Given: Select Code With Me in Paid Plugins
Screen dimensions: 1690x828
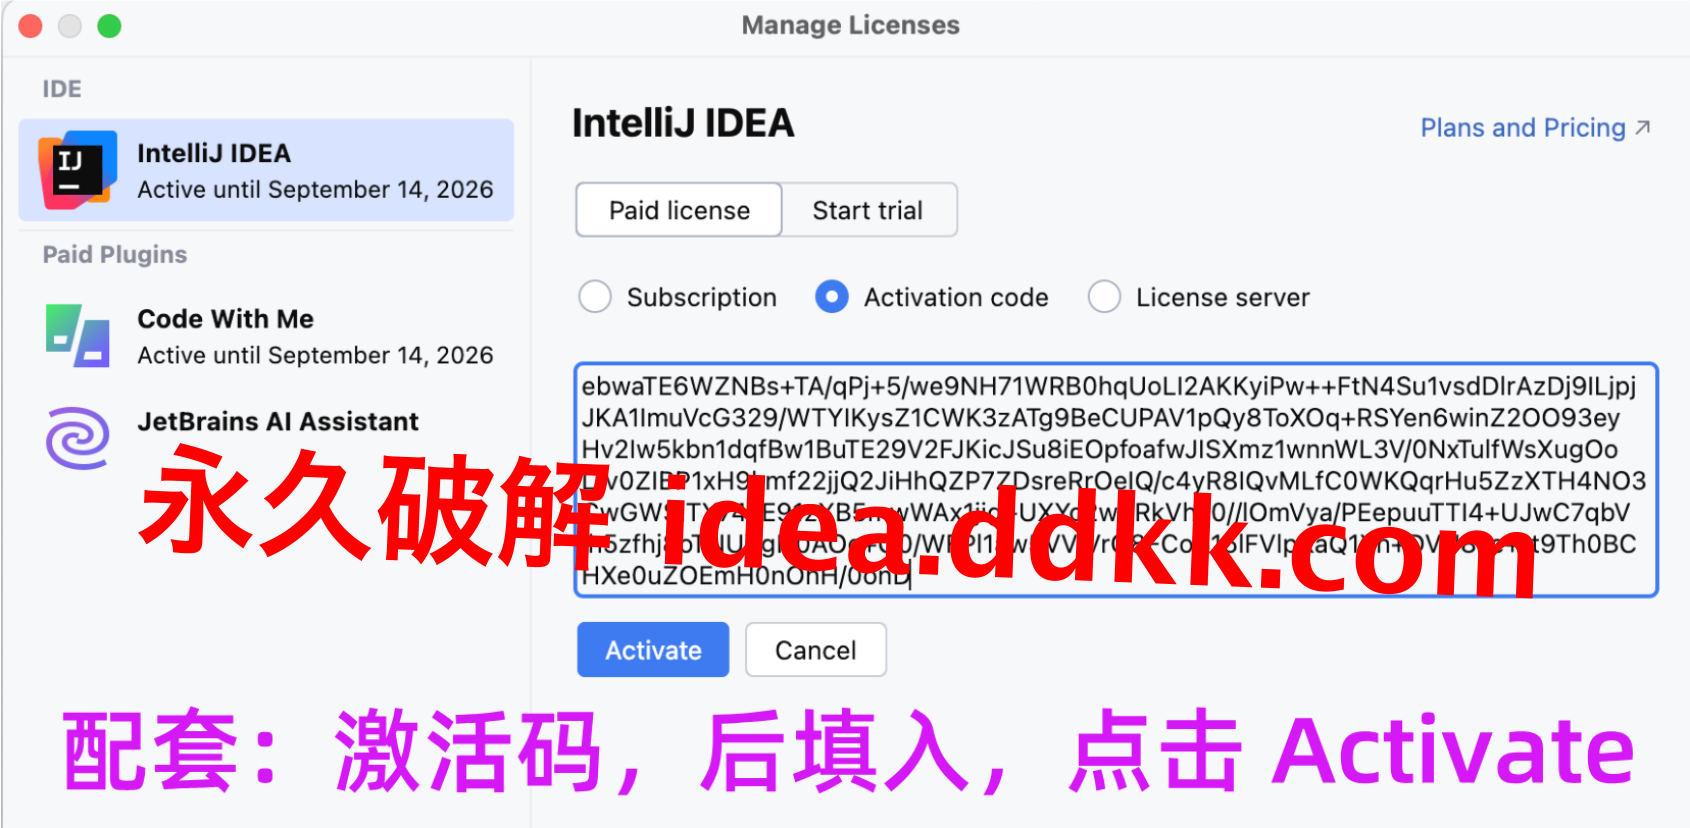Looking at the screenshot, I should click(x=266, y=336).
